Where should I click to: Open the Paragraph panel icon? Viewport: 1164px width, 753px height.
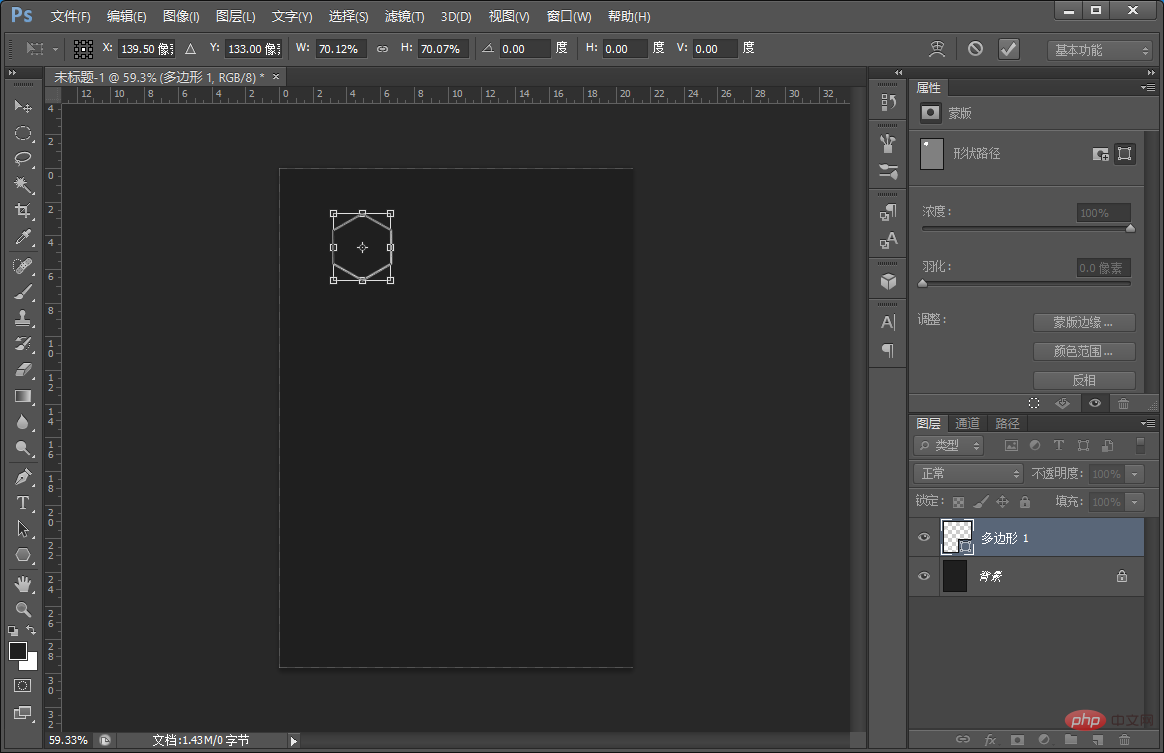(888, 350)
